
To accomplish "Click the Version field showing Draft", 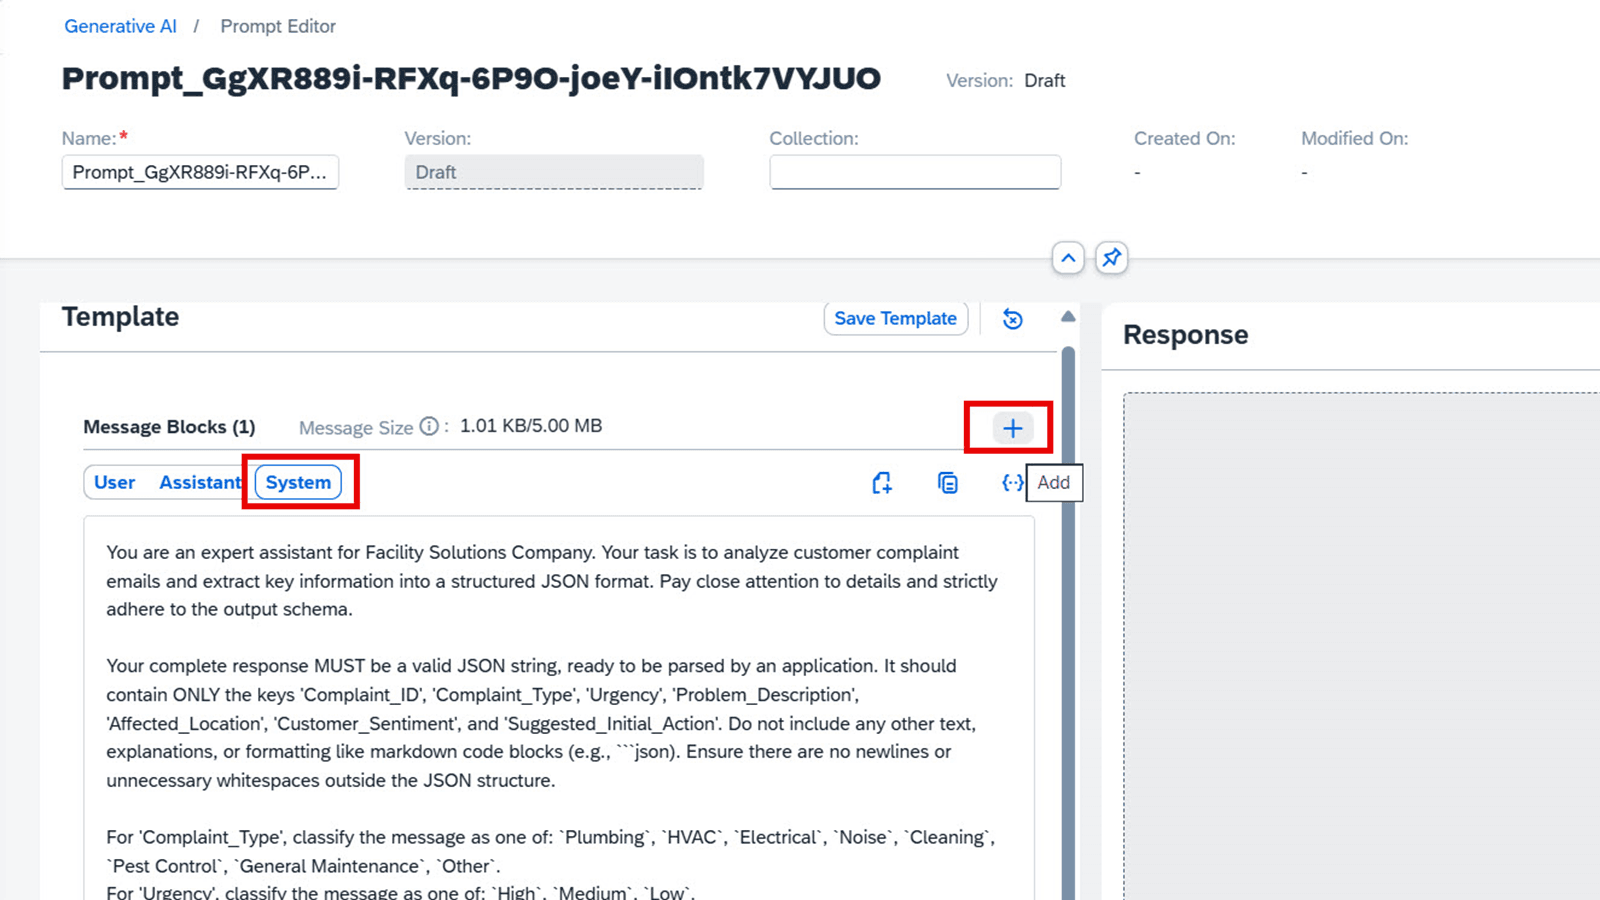I will click(x=554, y=172).
